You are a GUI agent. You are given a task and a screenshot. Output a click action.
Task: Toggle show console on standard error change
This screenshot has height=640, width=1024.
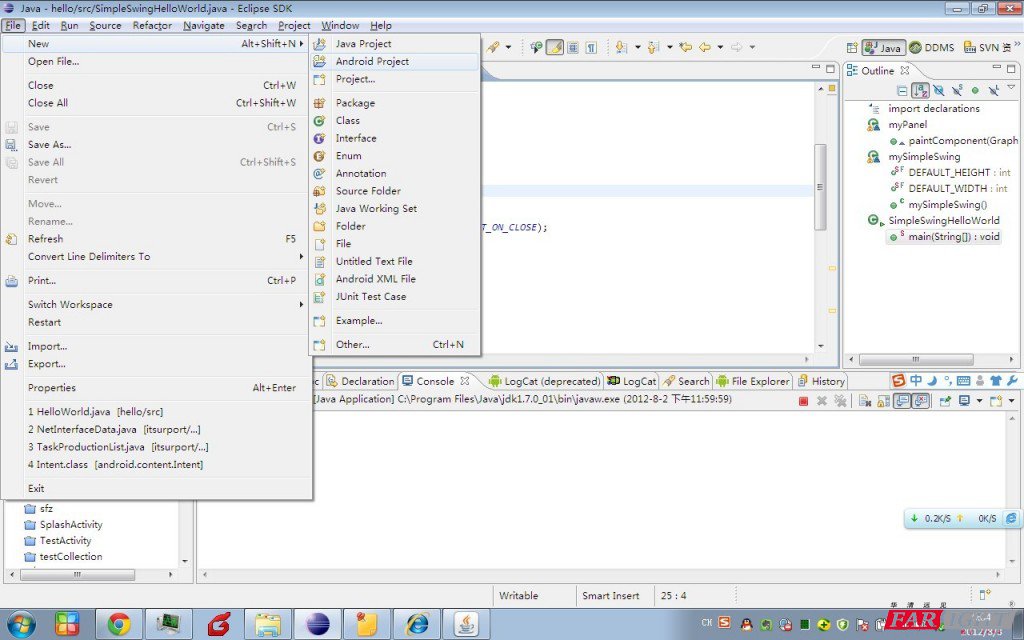click(x=921, y=401)
